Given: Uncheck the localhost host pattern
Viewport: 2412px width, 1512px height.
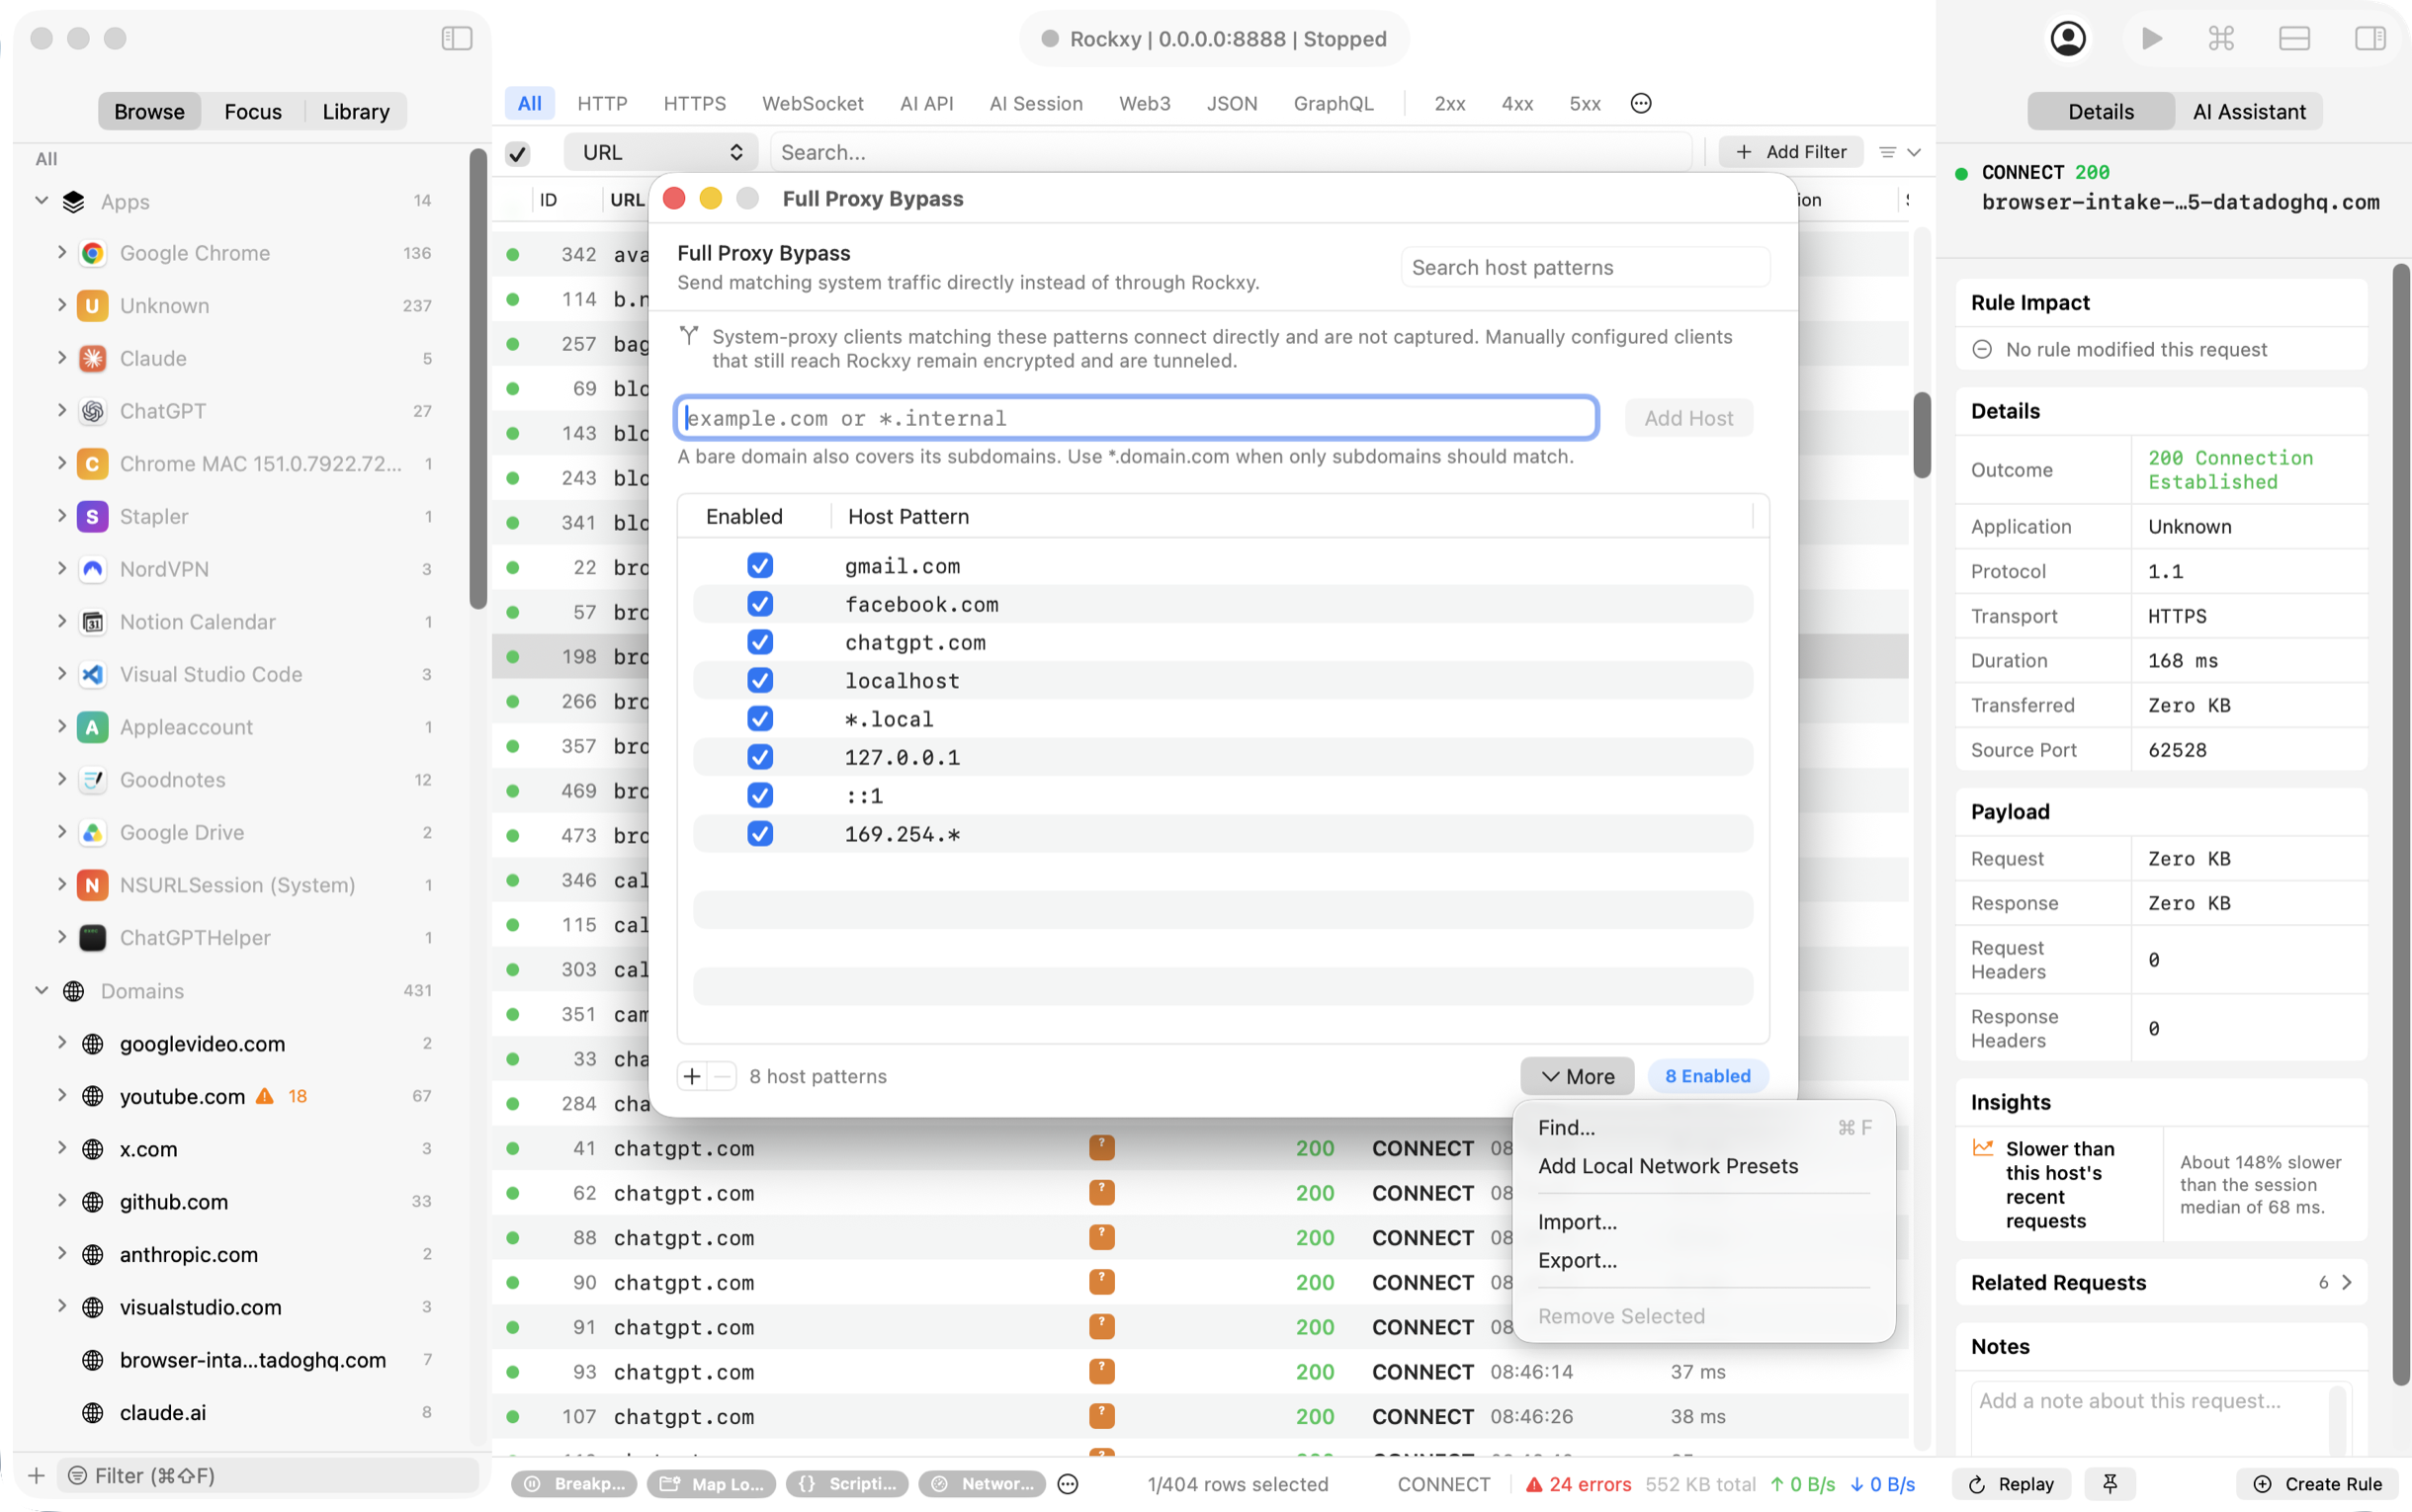Looking at the screenshot, I should point(760,680).
